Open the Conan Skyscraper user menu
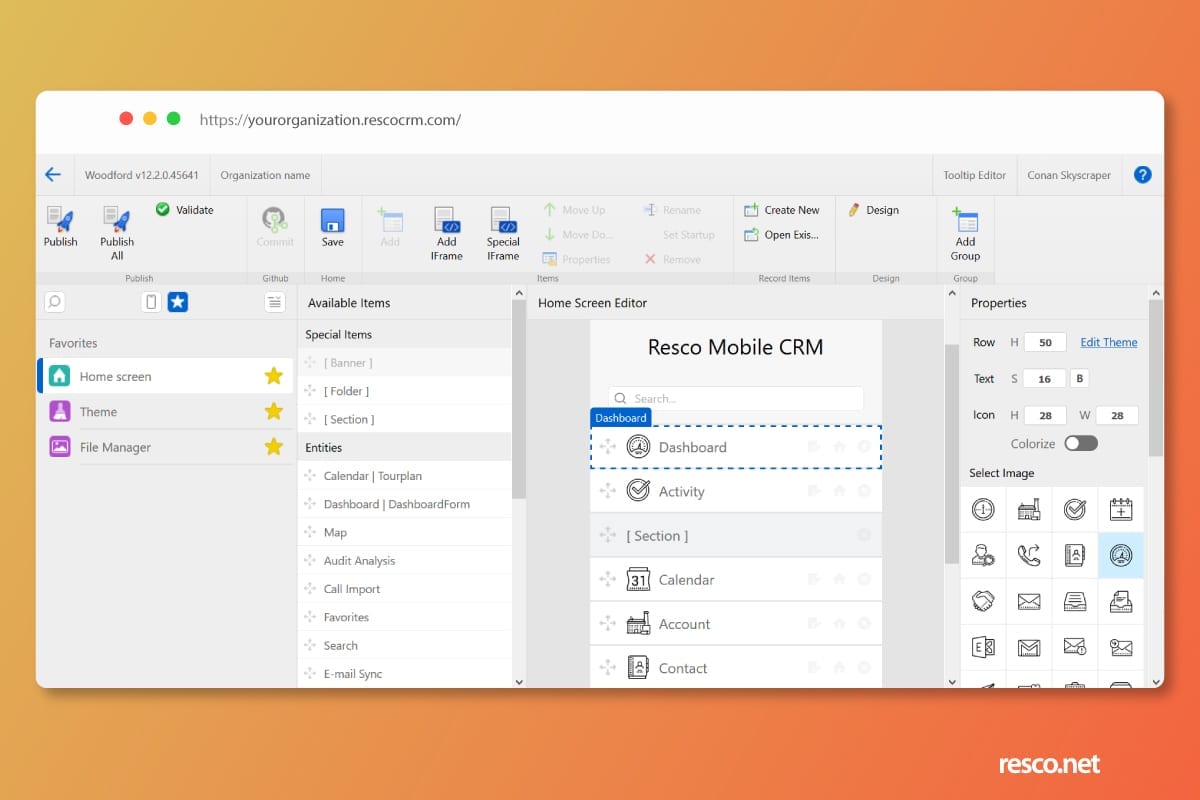Screen dimensions: 1200x800 1069,175
